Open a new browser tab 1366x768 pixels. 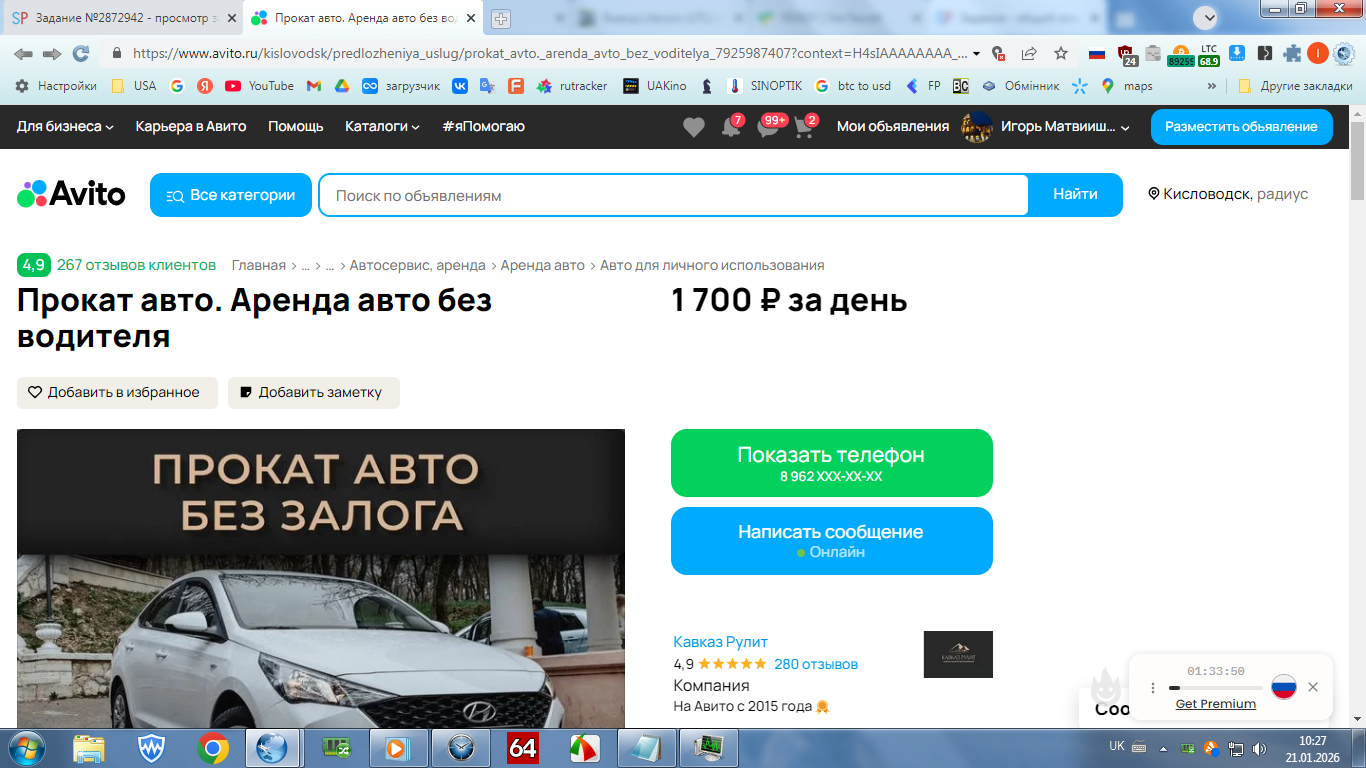[x=501, y=18]
